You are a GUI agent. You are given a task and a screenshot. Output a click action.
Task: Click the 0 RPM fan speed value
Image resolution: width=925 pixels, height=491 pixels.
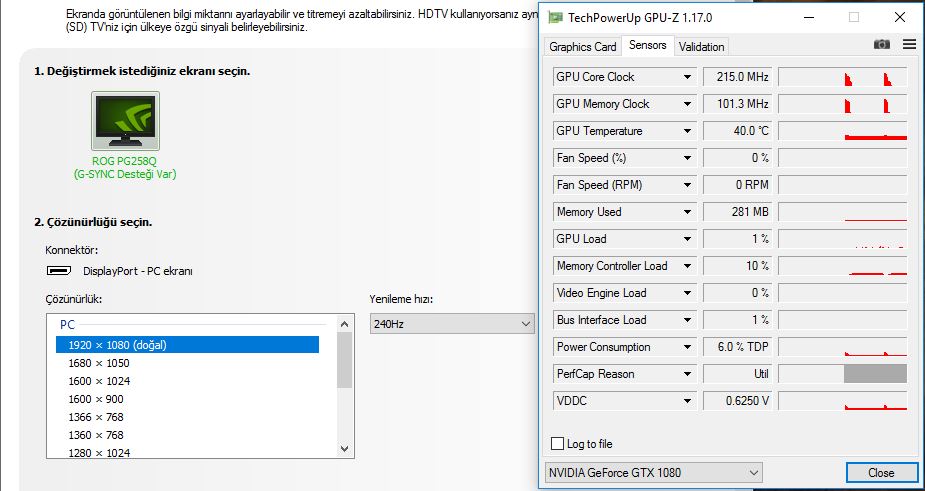click(737, 185)
